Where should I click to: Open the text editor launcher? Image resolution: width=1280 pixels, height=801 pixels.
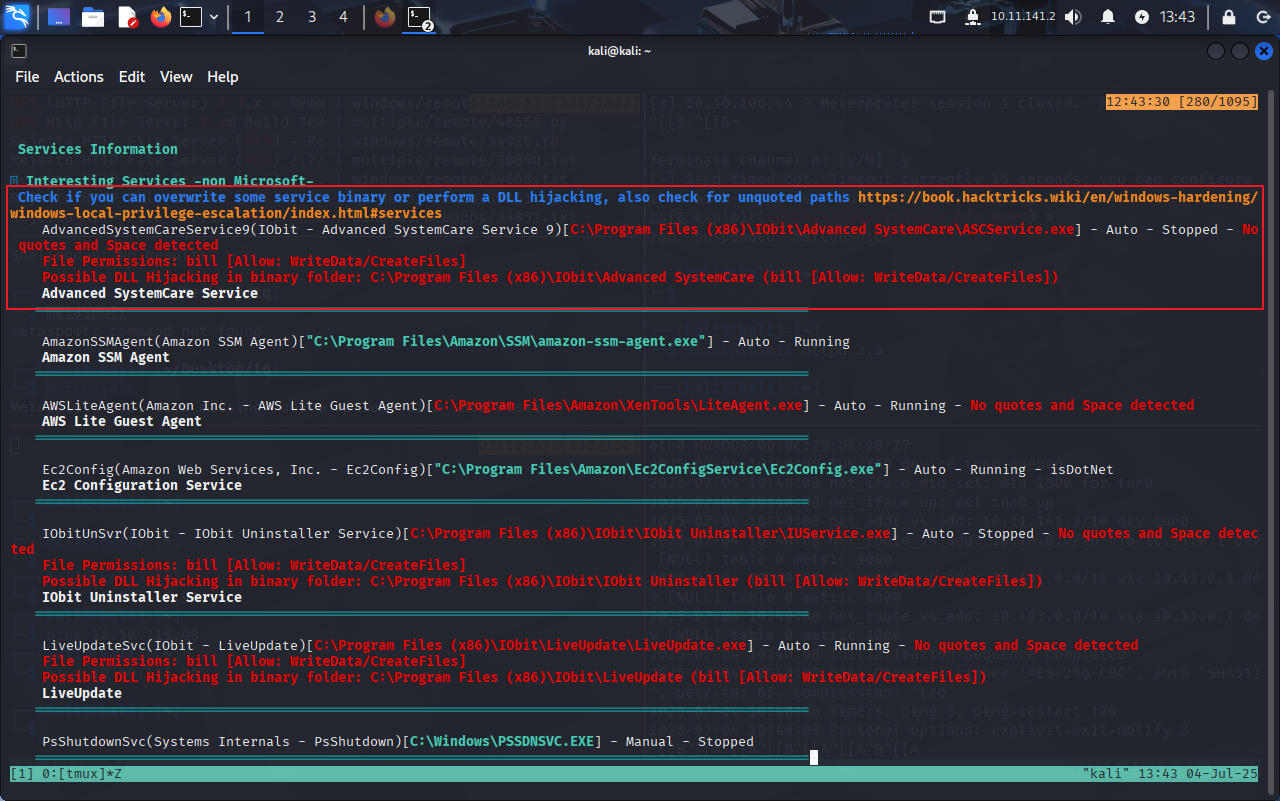[127, 17]
